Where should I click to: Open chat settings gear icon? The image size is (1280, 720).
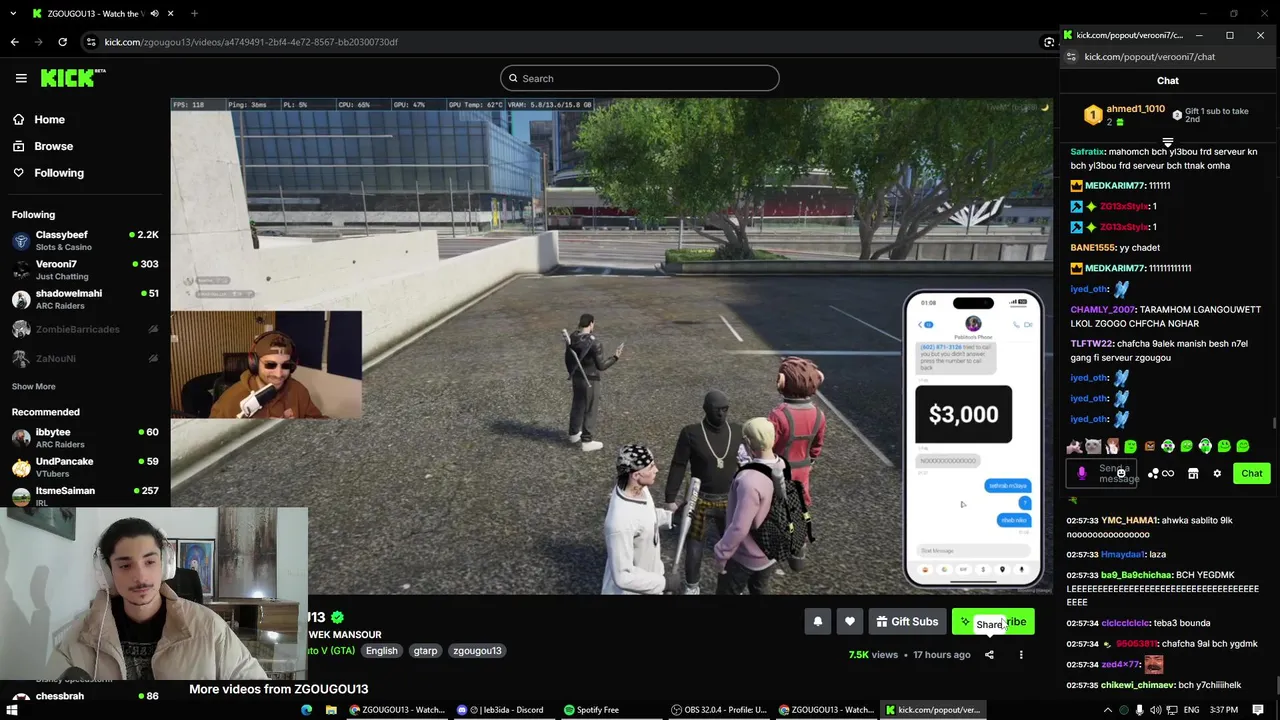pos(1217,474)
